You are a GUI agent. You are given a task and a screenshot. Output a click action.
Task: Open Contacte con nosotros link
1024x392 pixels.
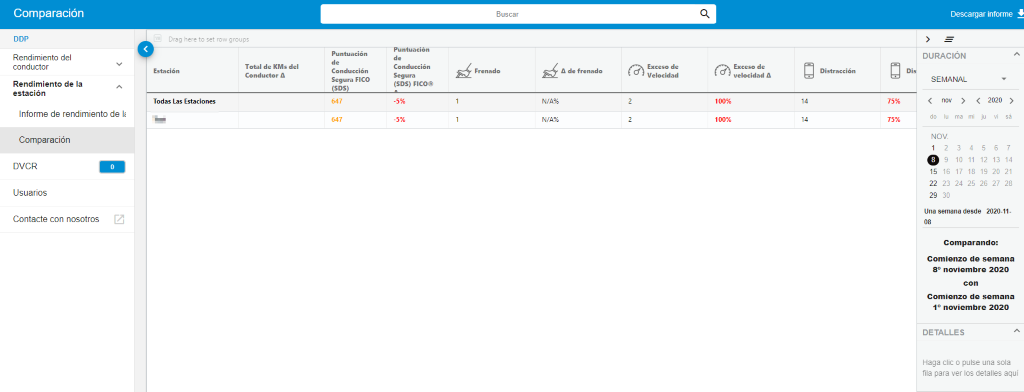tap(56, 219)
